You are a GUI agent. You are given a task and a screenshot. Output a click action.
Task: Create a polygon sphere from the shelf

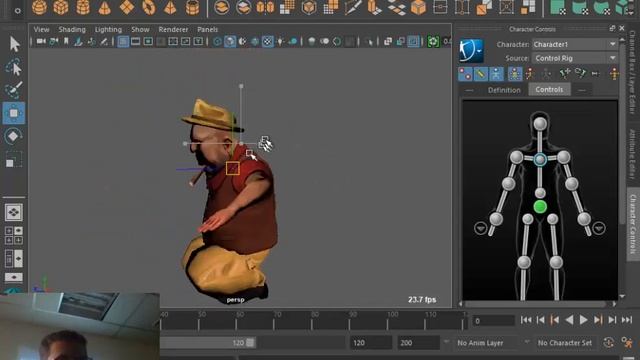pos(39,7)
